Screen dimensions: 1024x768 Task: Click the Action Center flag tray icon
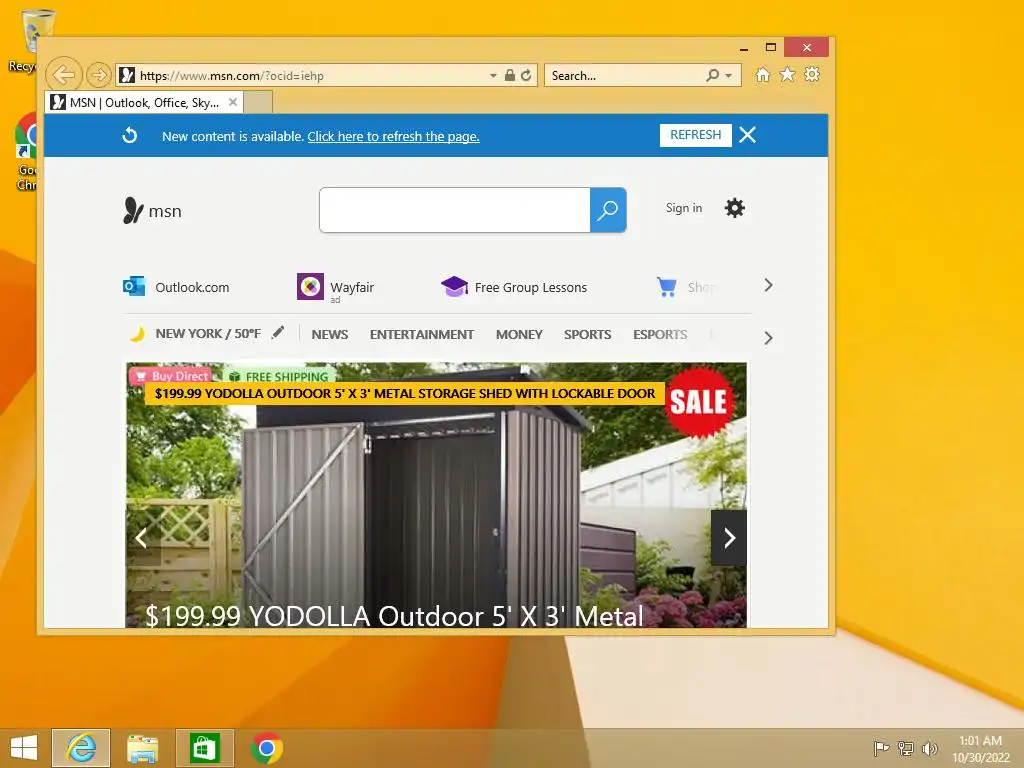click(x=881, y=748)
